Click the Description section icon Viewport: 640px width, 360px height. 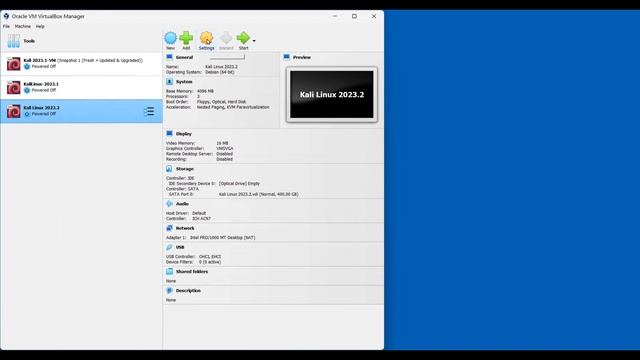click(x=169, y=291)
